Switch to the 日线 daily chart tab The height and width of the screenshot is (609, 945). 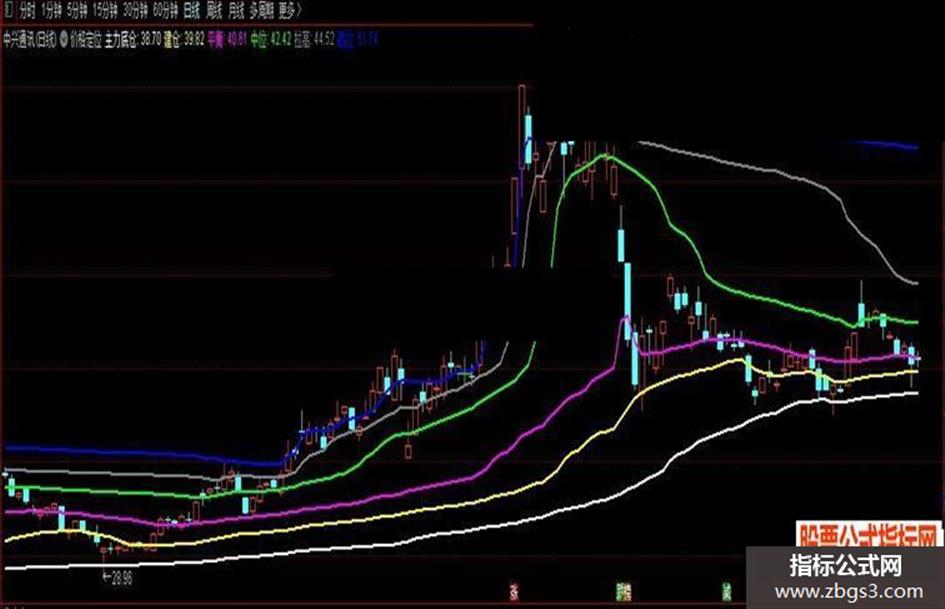point(192,10)
